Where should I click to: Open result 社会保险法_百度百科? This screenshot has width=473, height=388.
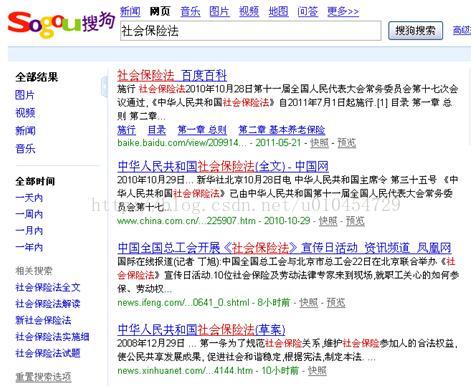tap(172, 76)
